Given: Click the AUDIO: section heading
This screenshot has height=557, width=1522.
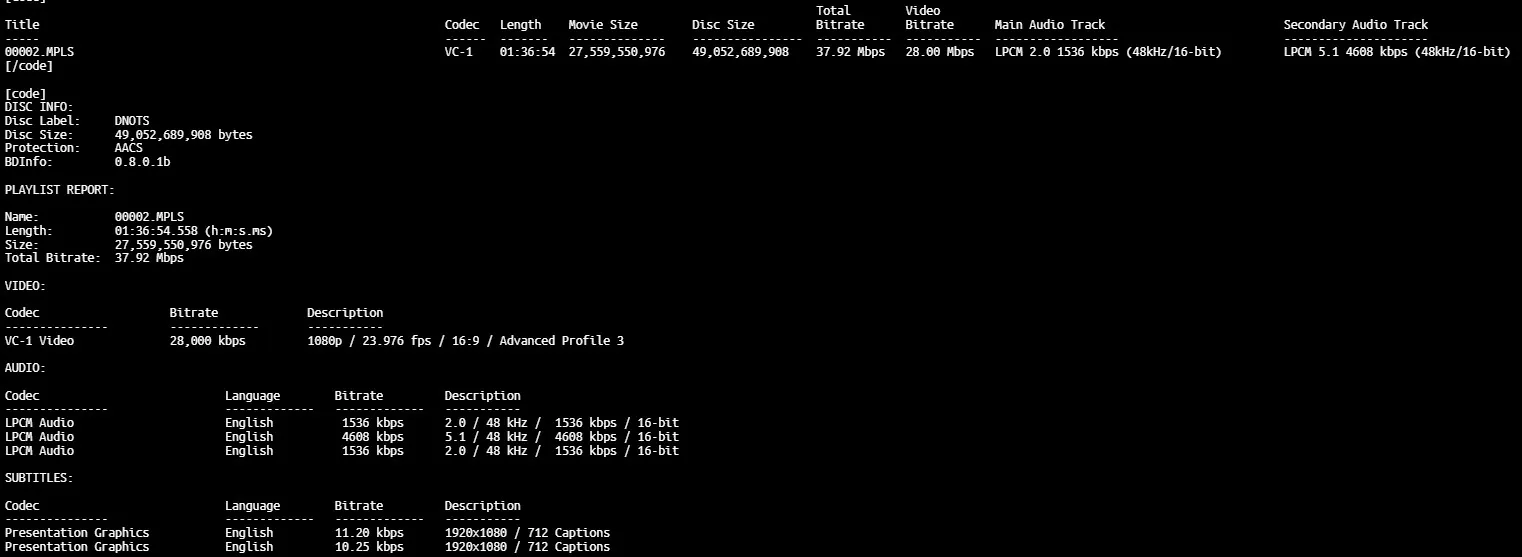Looking at the screenshot, I should tap(25, 368).
